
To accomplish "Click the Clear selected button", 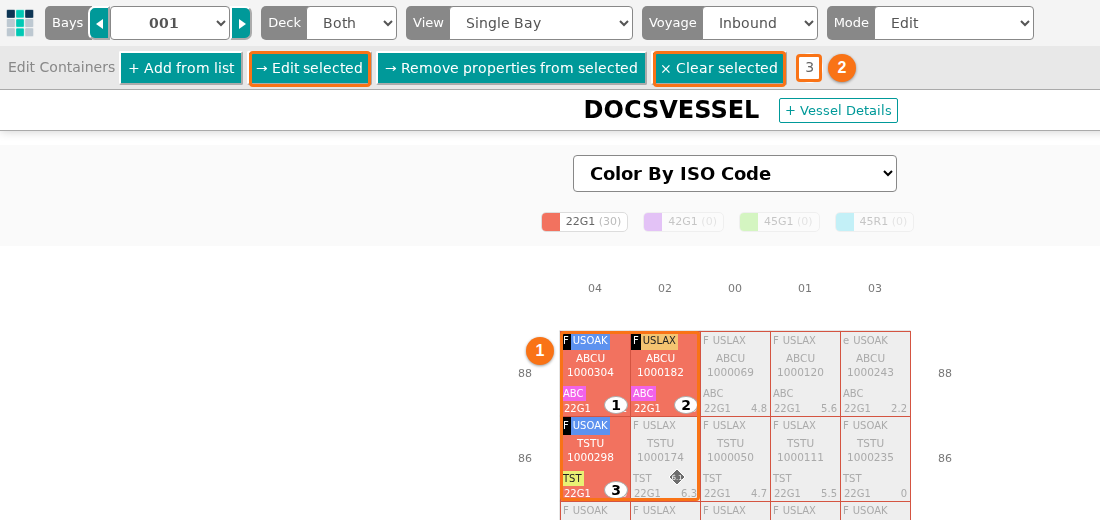I will (x=719, y=68).
